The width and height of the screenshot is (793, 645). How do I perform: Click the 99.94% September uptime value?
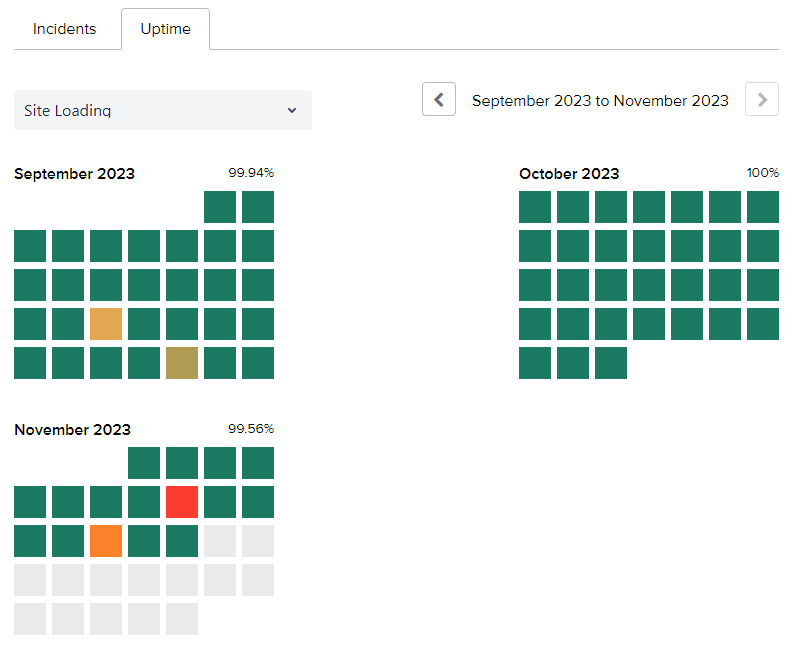(251, 173)
